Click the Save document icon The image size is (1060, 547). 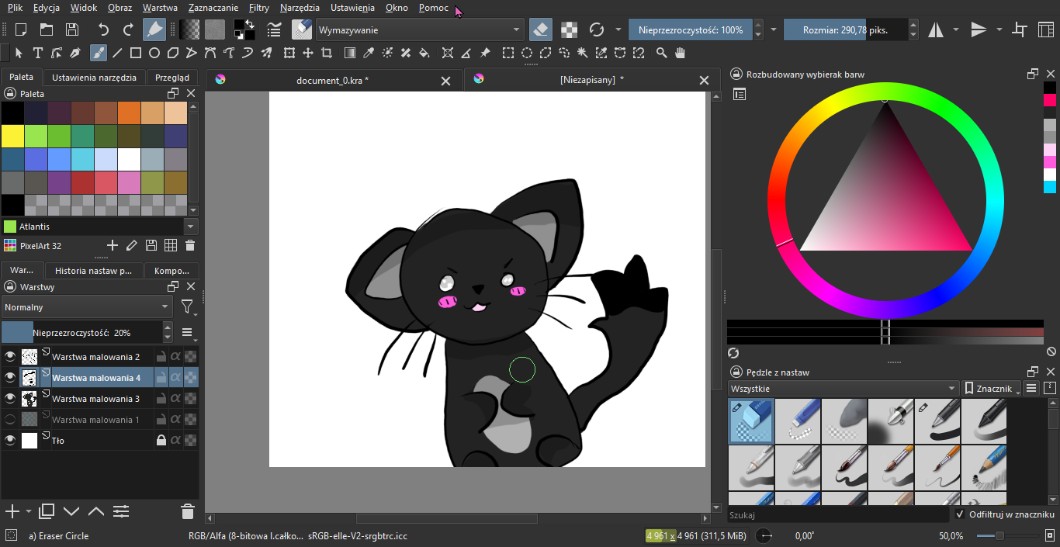72,30
